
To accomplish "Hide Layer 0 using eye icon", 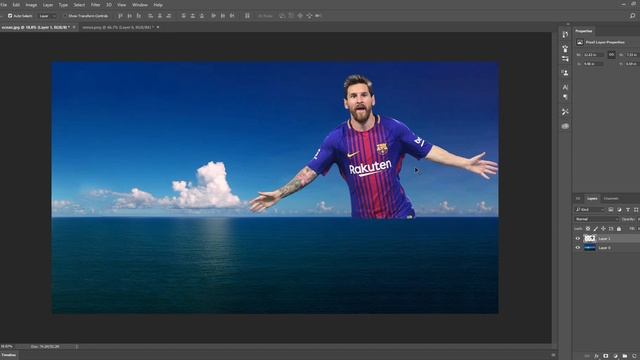I will pos(578,248).
